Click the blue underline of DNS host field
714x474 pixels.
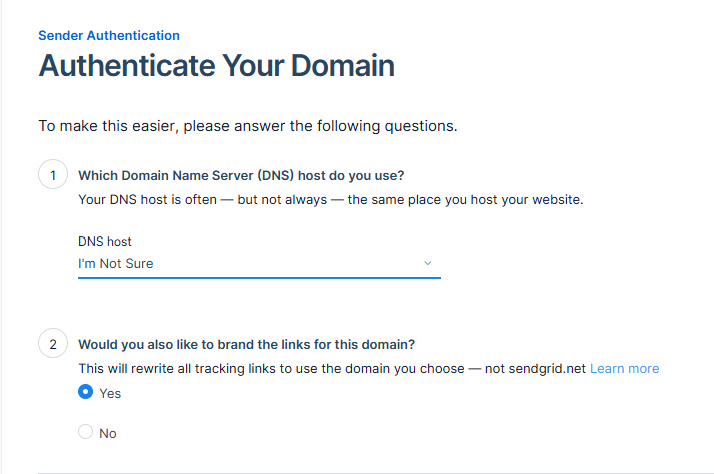click(258, 277)
